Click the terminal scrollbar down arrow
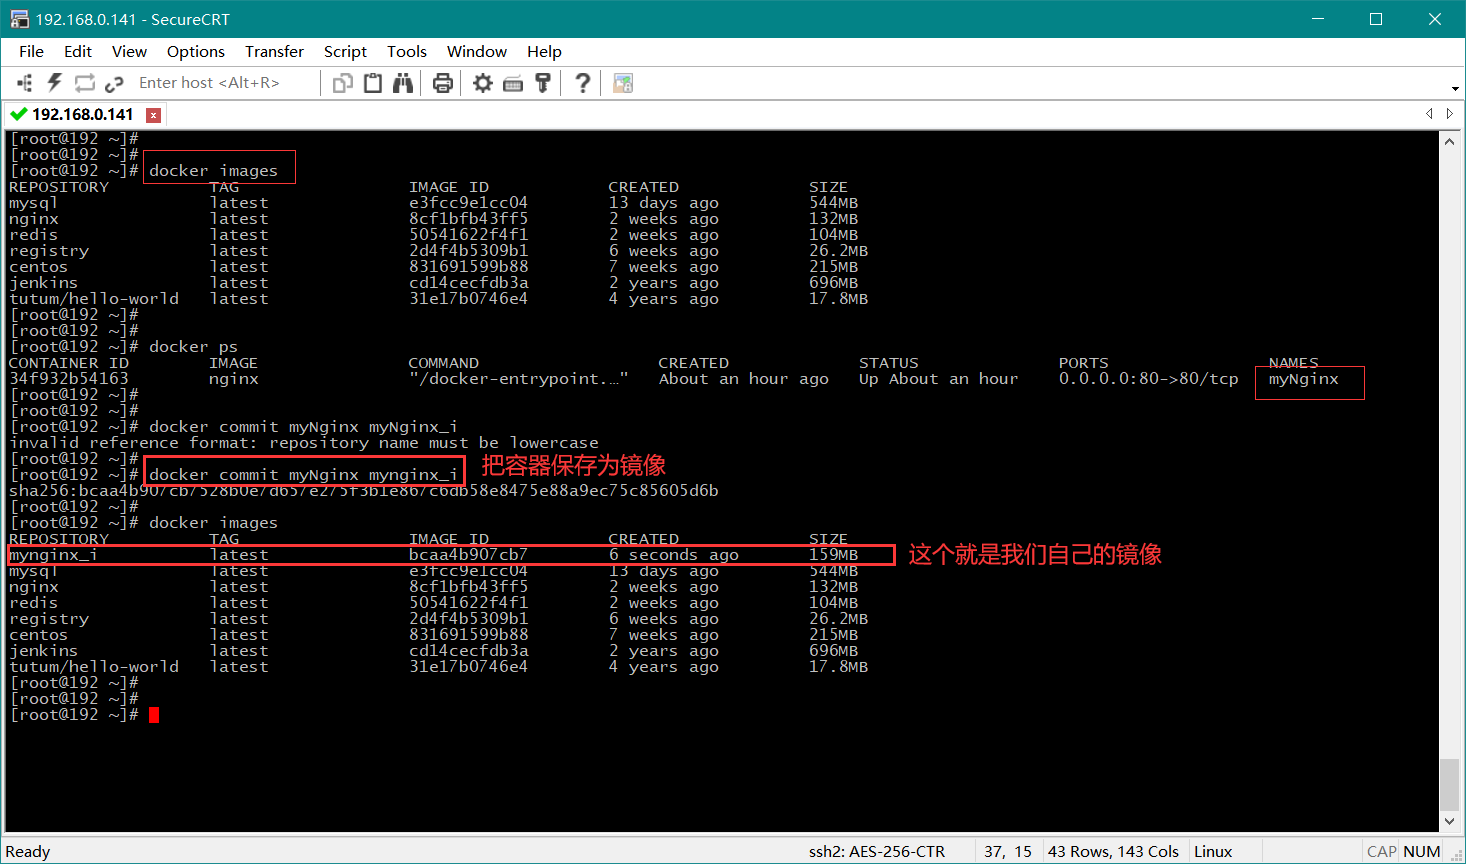1466x864 pixels. tap(1449, 821)
